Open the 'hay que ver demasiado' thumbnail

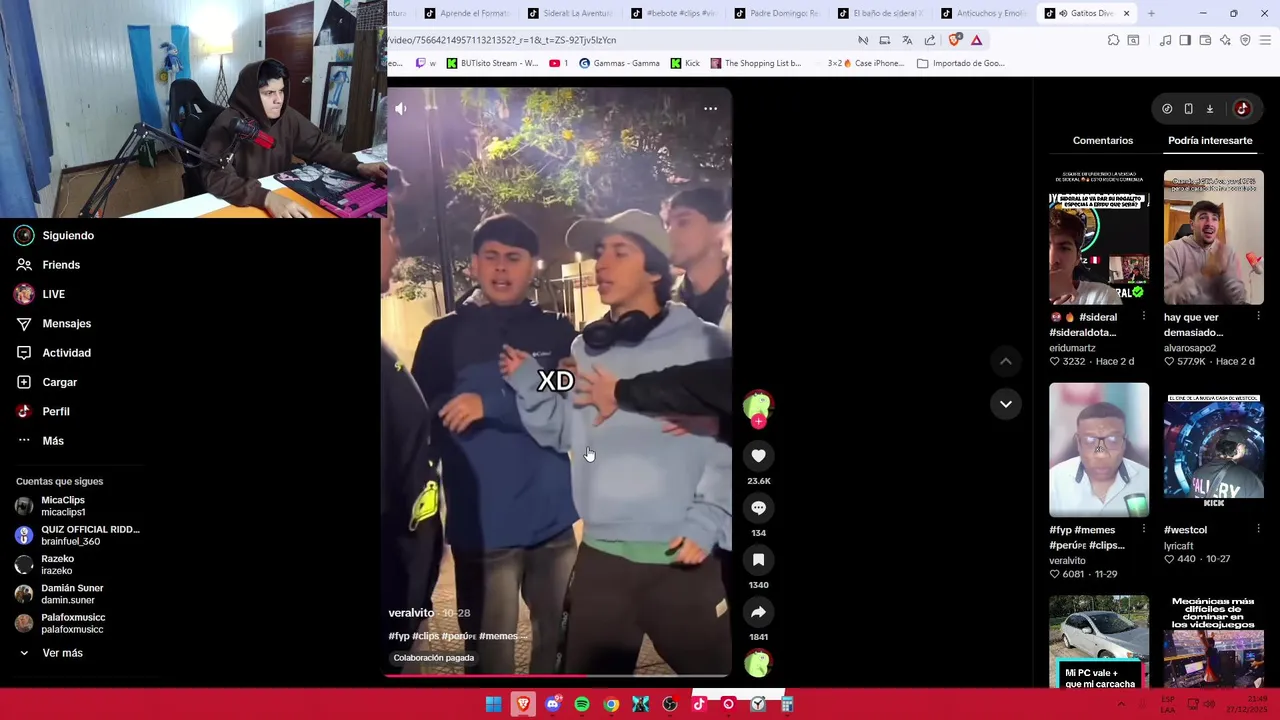(1213, 238)
